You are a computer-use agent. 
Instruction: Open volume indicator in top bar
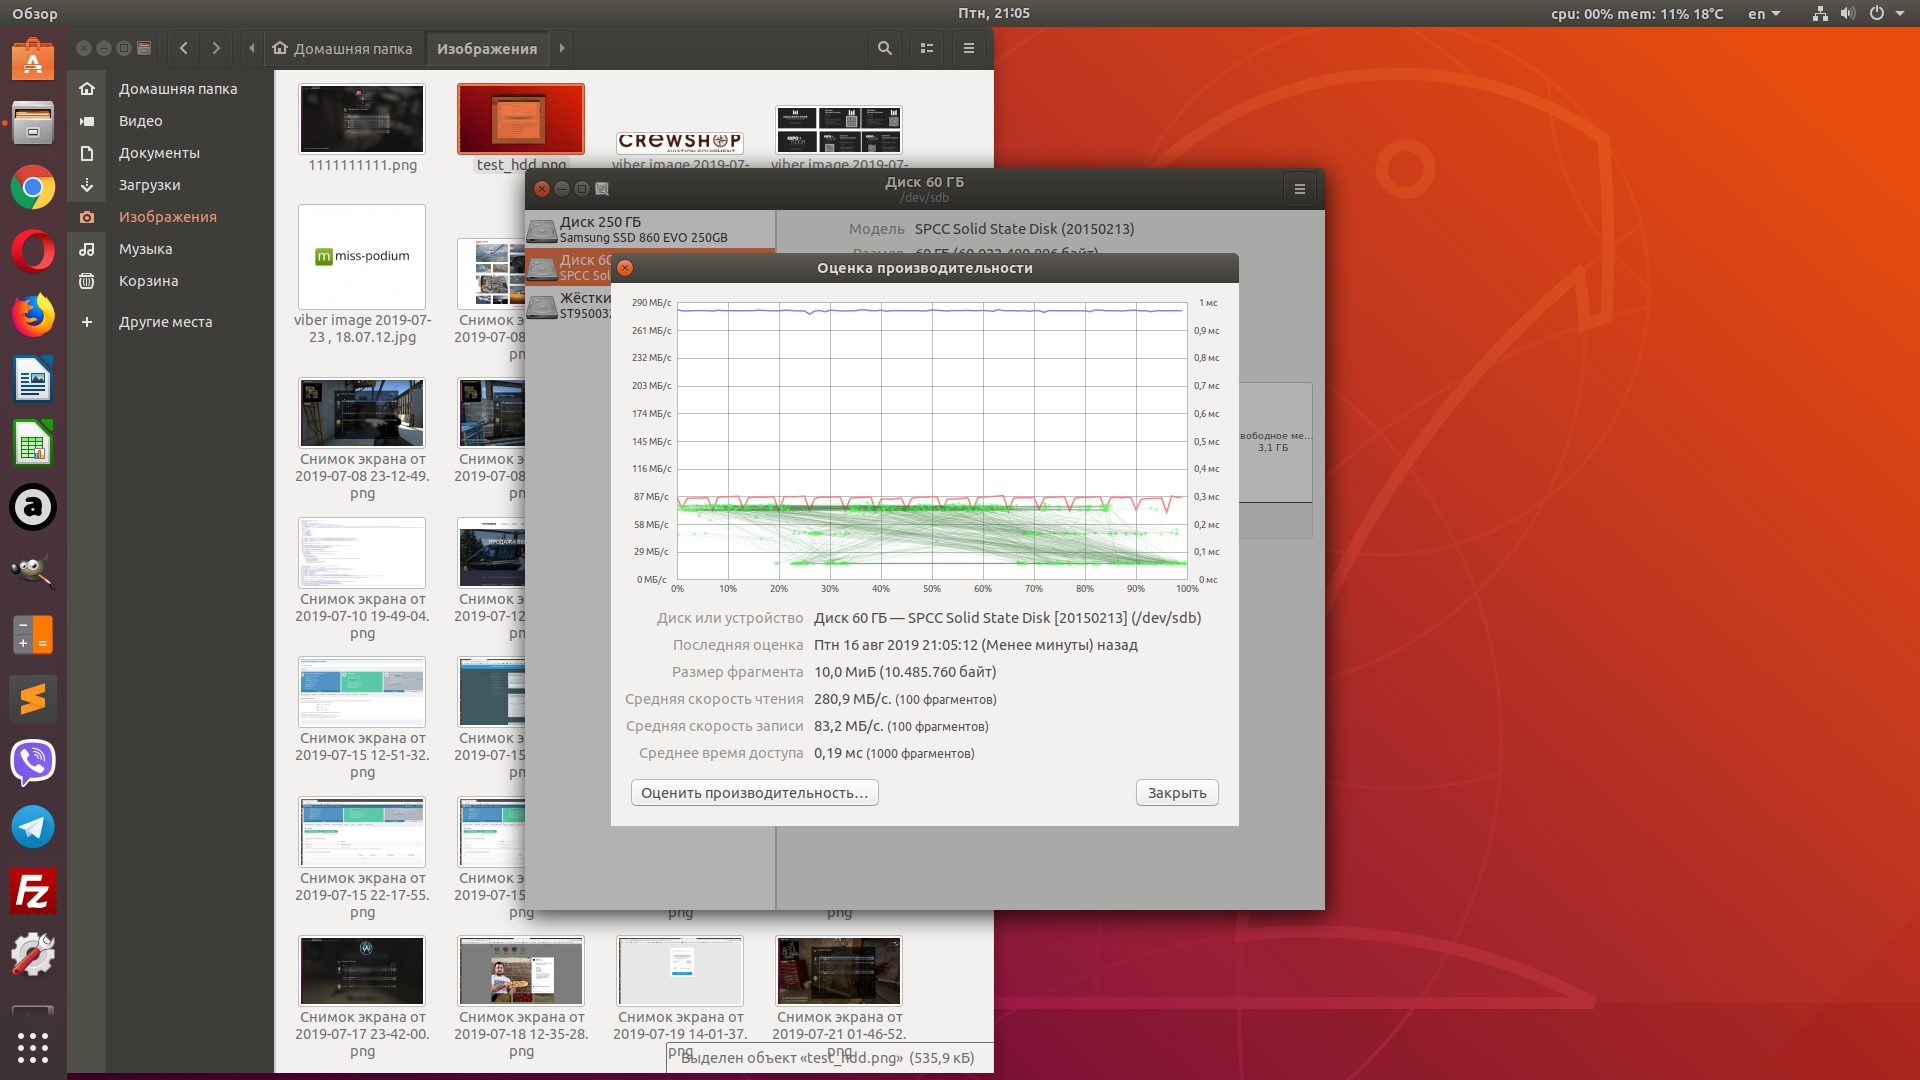(x=1847, y=14)
